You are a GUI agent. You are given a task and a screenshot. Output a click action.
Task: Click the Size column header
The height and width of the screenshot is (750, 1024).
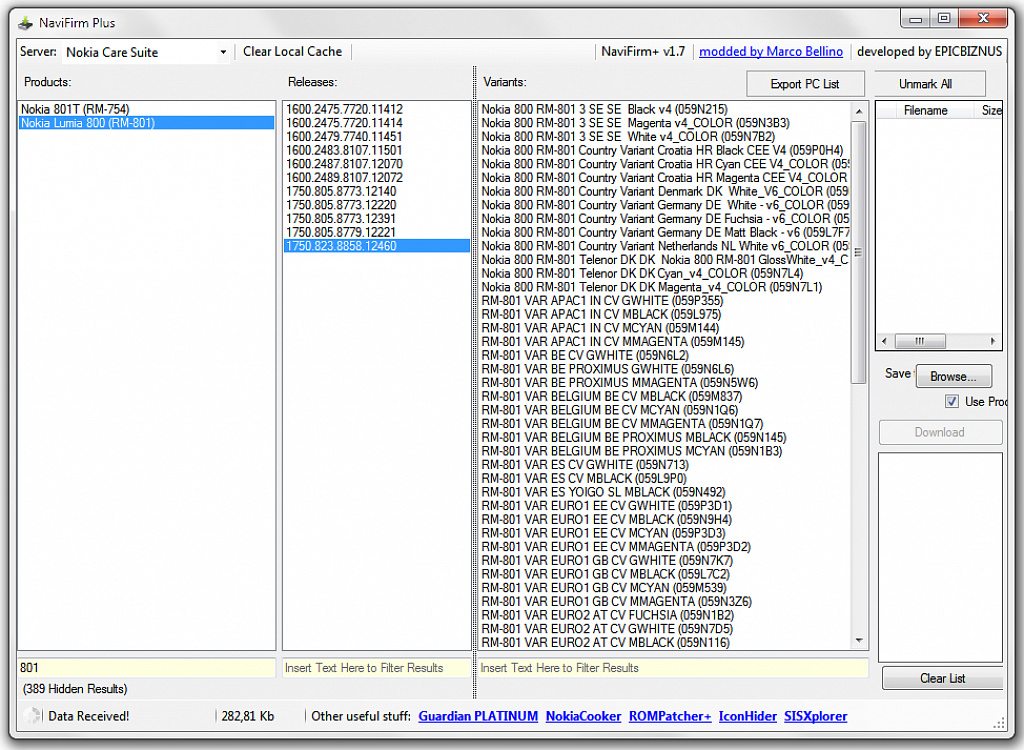click(x=989, y=110)
